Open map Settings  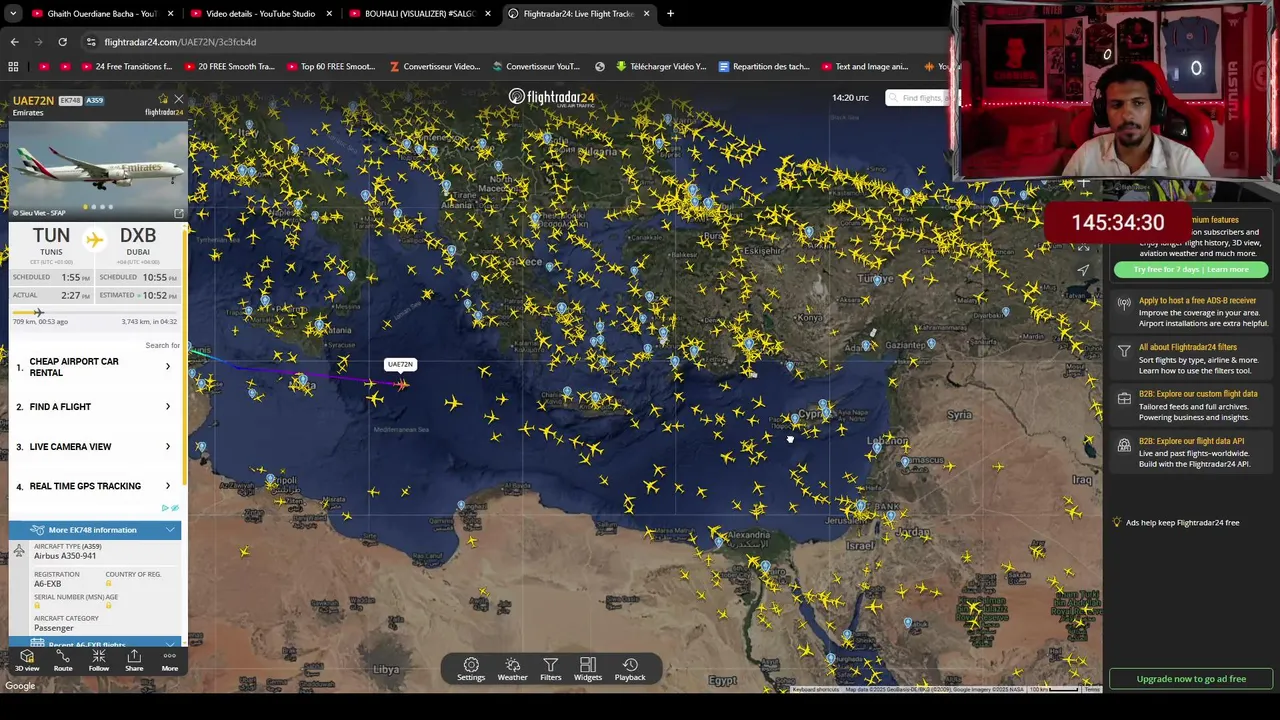pos(471,669)
